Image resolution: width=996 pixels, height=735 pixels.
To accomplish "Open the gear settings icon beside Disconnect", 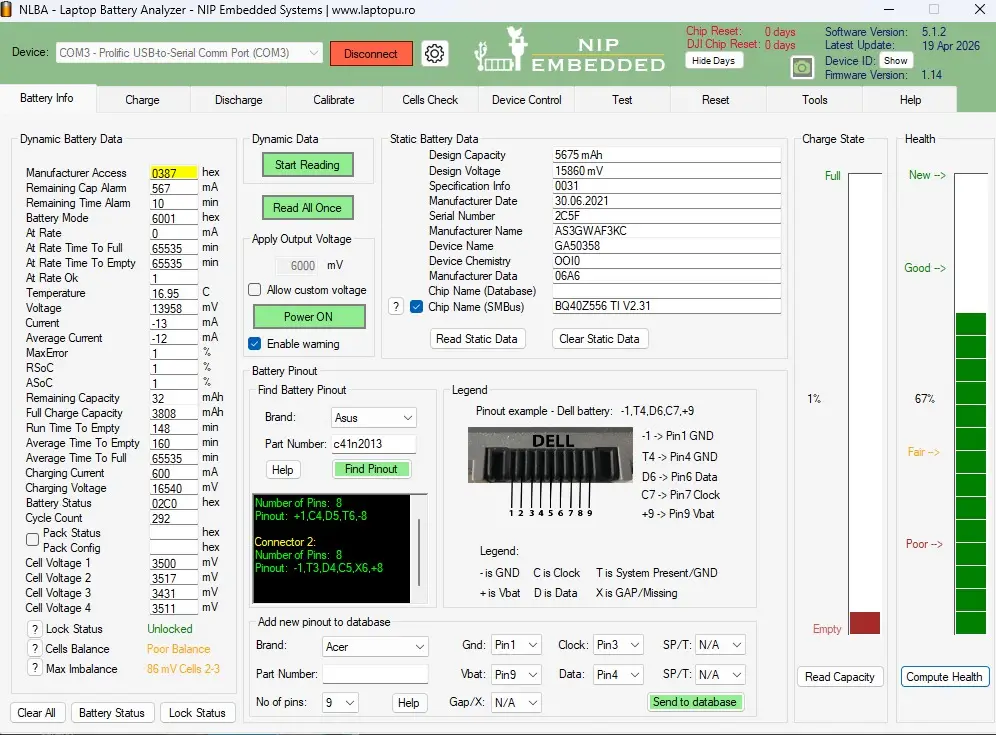I will point(434,53).
